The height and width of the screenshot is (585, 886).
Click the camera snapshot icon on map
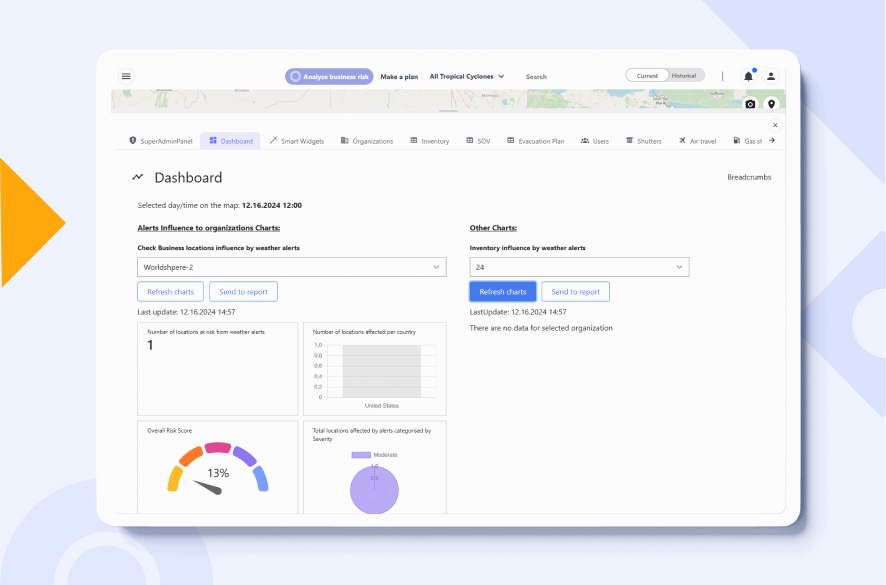point(751,104)
